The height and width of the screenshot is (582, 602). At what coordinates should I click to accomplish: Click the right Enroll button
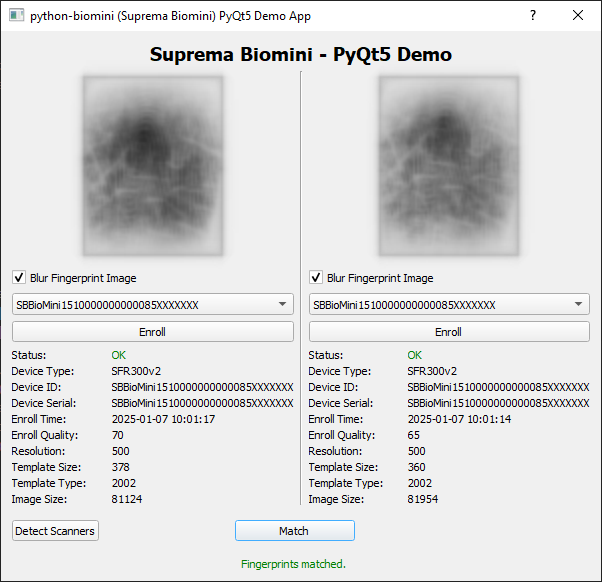coord(449,332)
